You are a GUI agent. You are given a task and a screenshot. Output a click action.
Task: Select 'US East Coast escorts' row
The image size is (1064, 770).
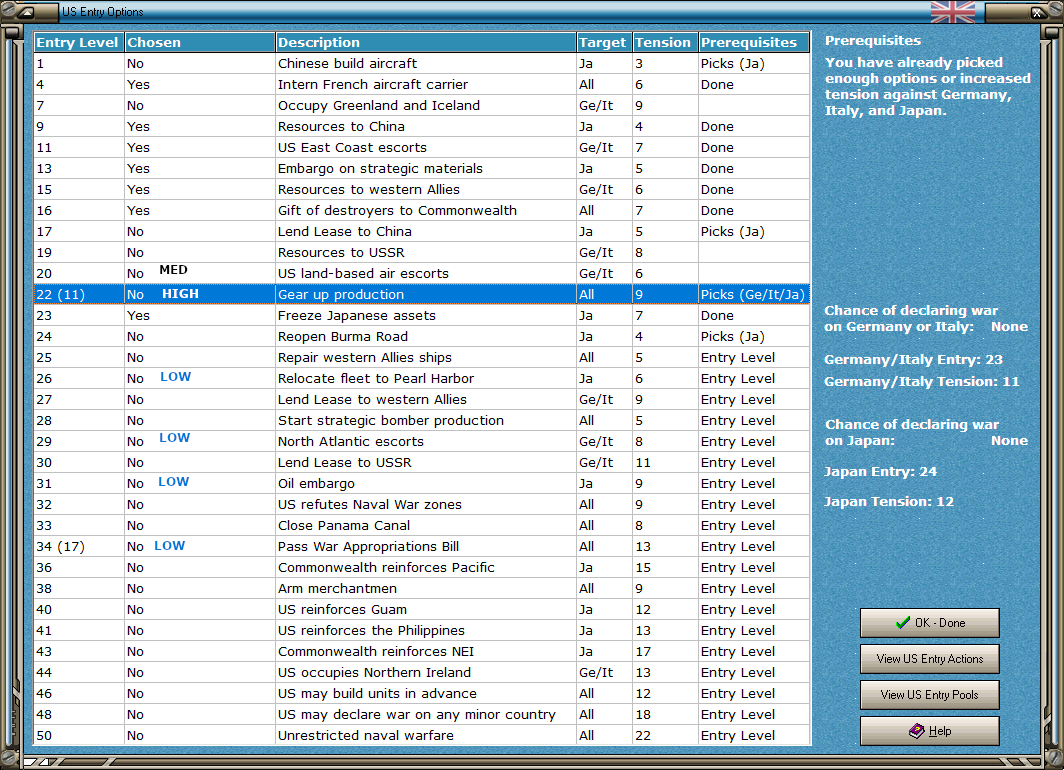(x=422, y=147)
